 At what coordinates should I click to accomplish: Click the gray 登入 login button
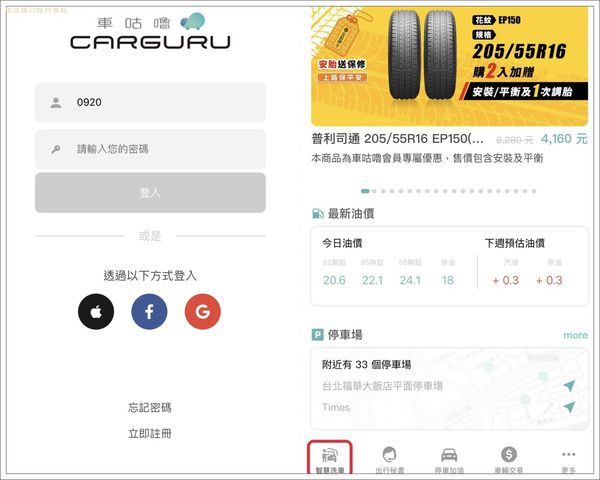pos(150,193)
